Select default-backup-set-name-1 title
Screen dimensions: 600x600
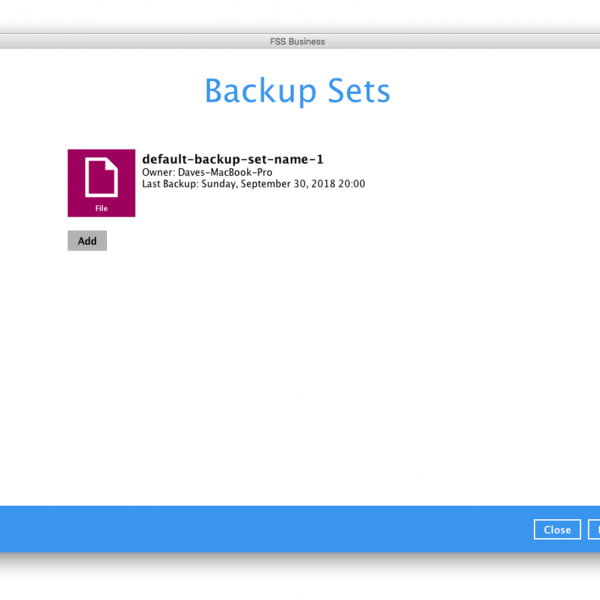(233, 159)
